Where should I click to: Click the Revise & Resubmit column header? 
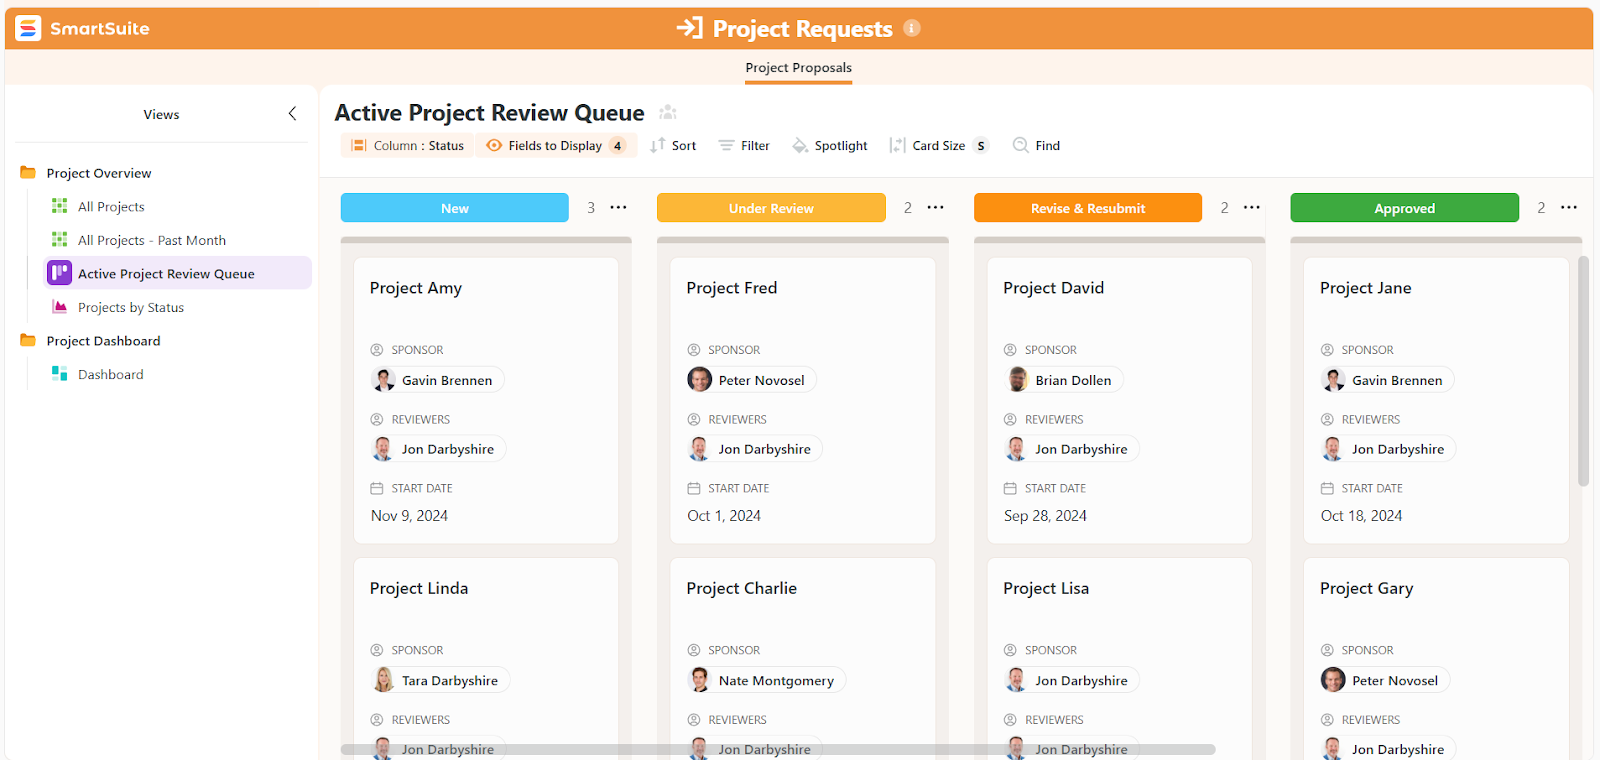1088,208
